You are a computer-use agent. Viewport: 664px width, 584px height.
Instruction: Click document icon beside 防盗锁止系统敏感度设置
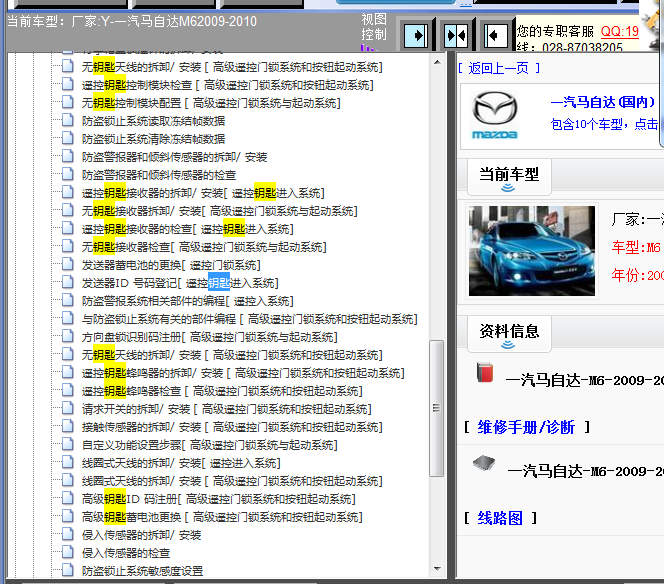67,570
